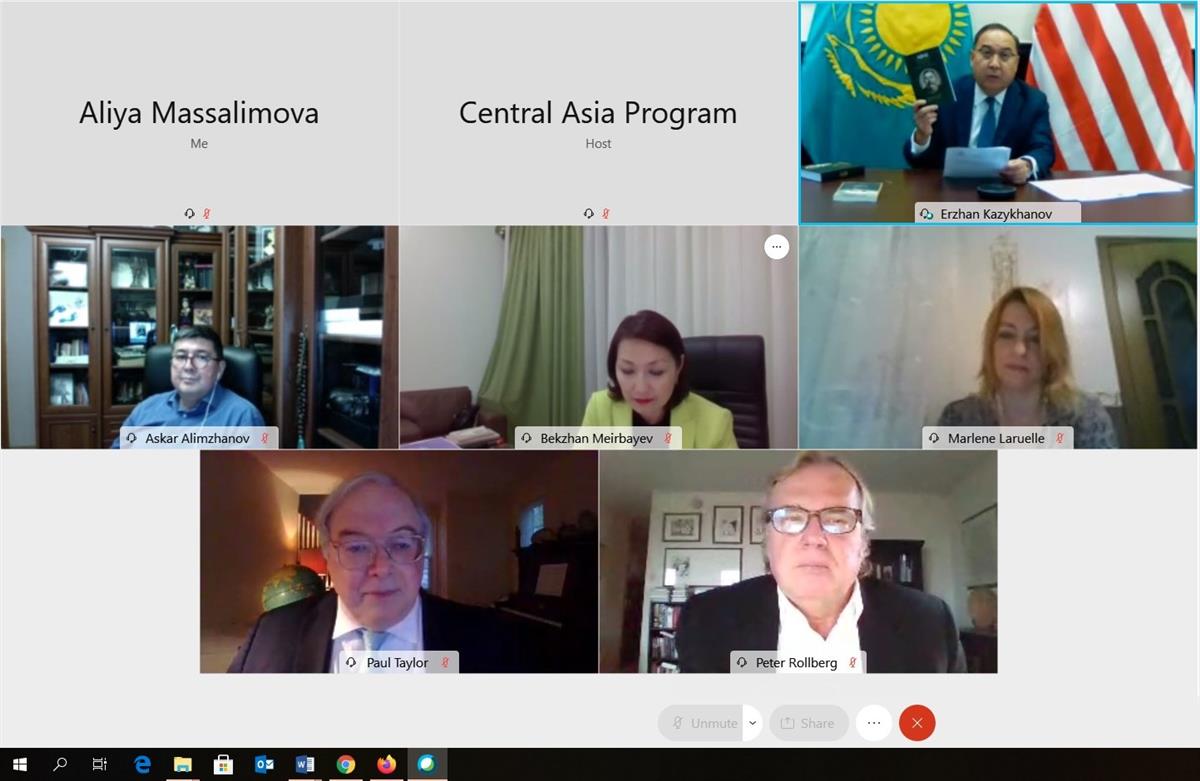Open Task View on the taskbar
The image size is (1200, 781).
coord(100,765)
